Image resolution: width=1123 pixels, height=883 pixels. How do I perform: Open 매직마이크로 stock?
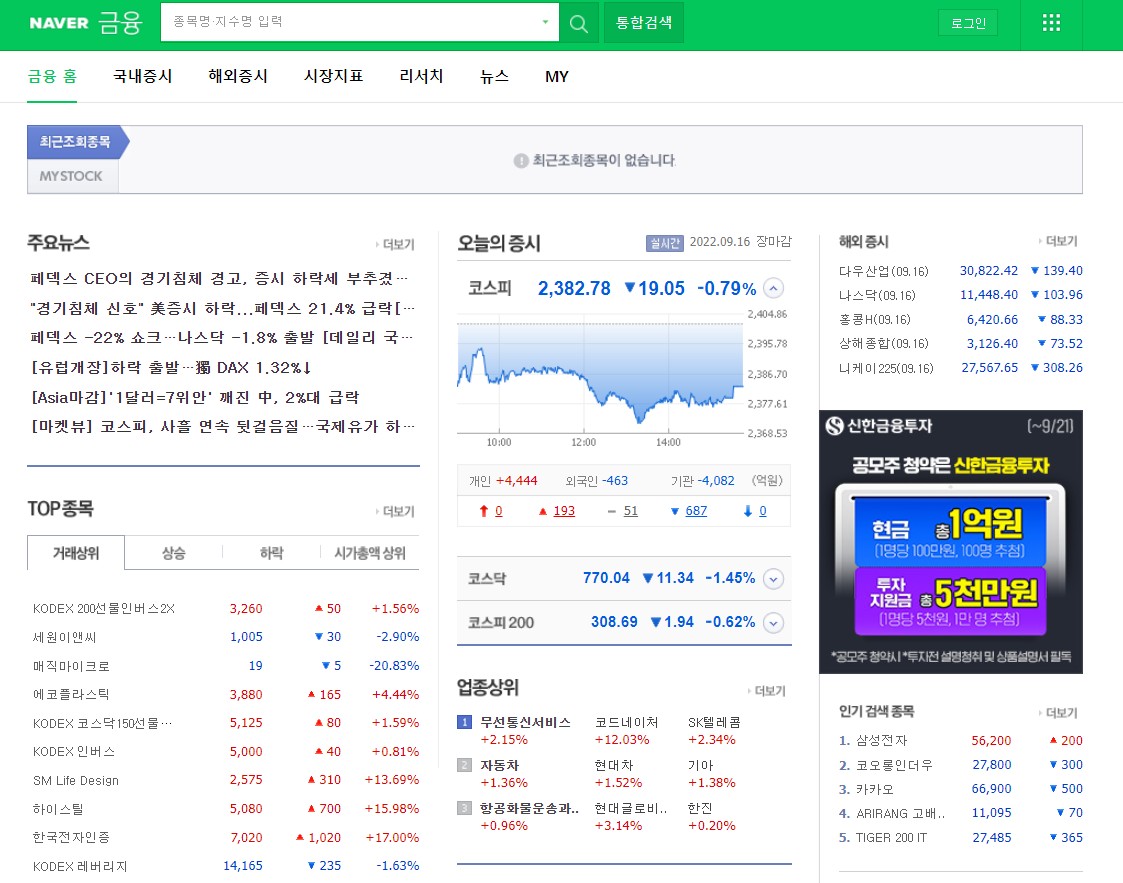(x=71, y=666)
